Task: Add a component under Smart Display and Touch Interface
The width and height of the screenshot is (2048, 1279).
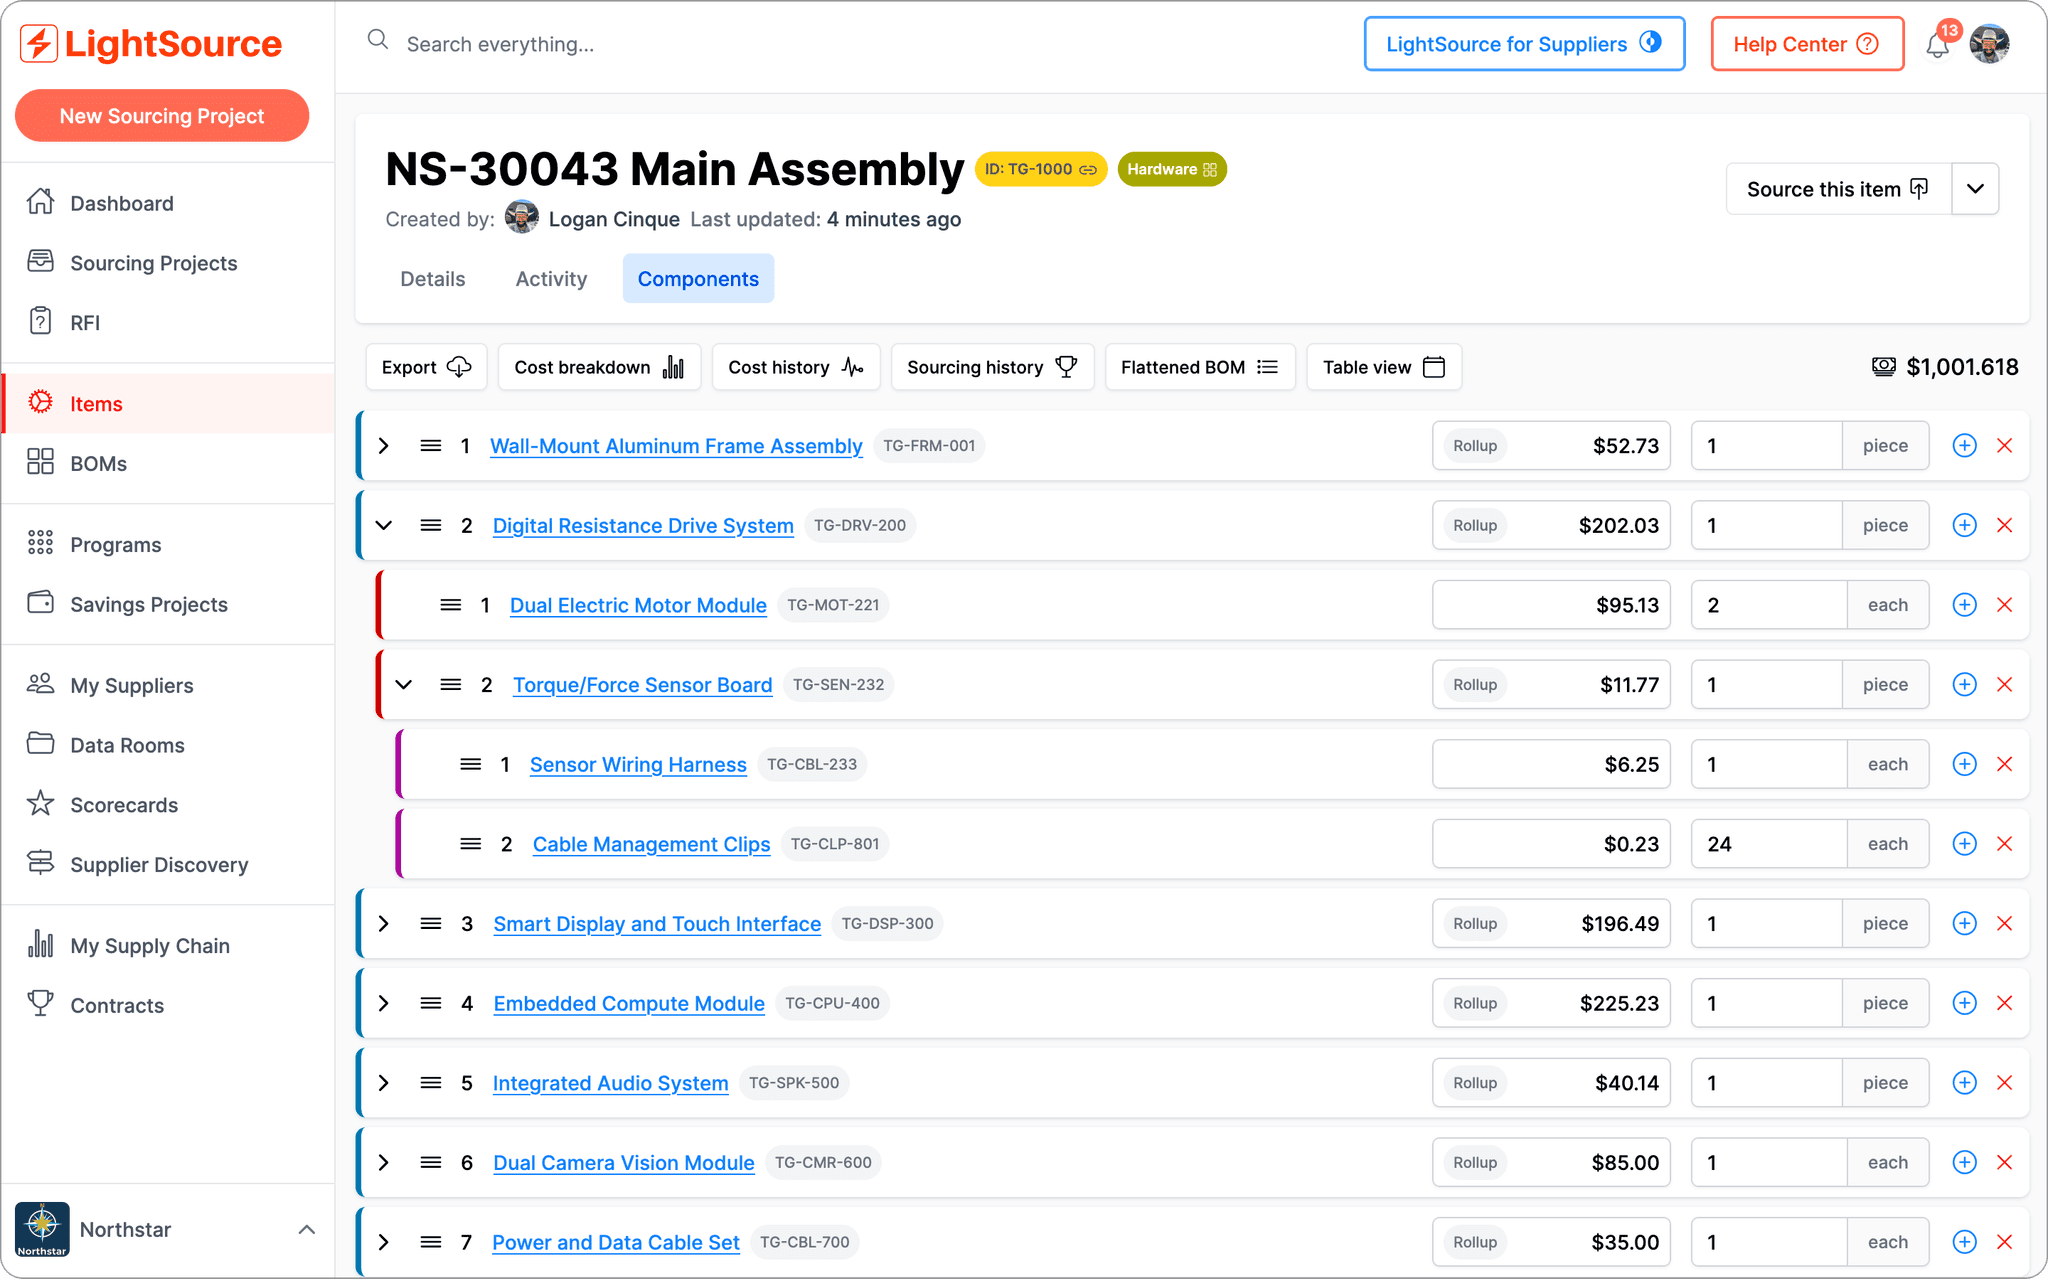Action: [1964, 924]
